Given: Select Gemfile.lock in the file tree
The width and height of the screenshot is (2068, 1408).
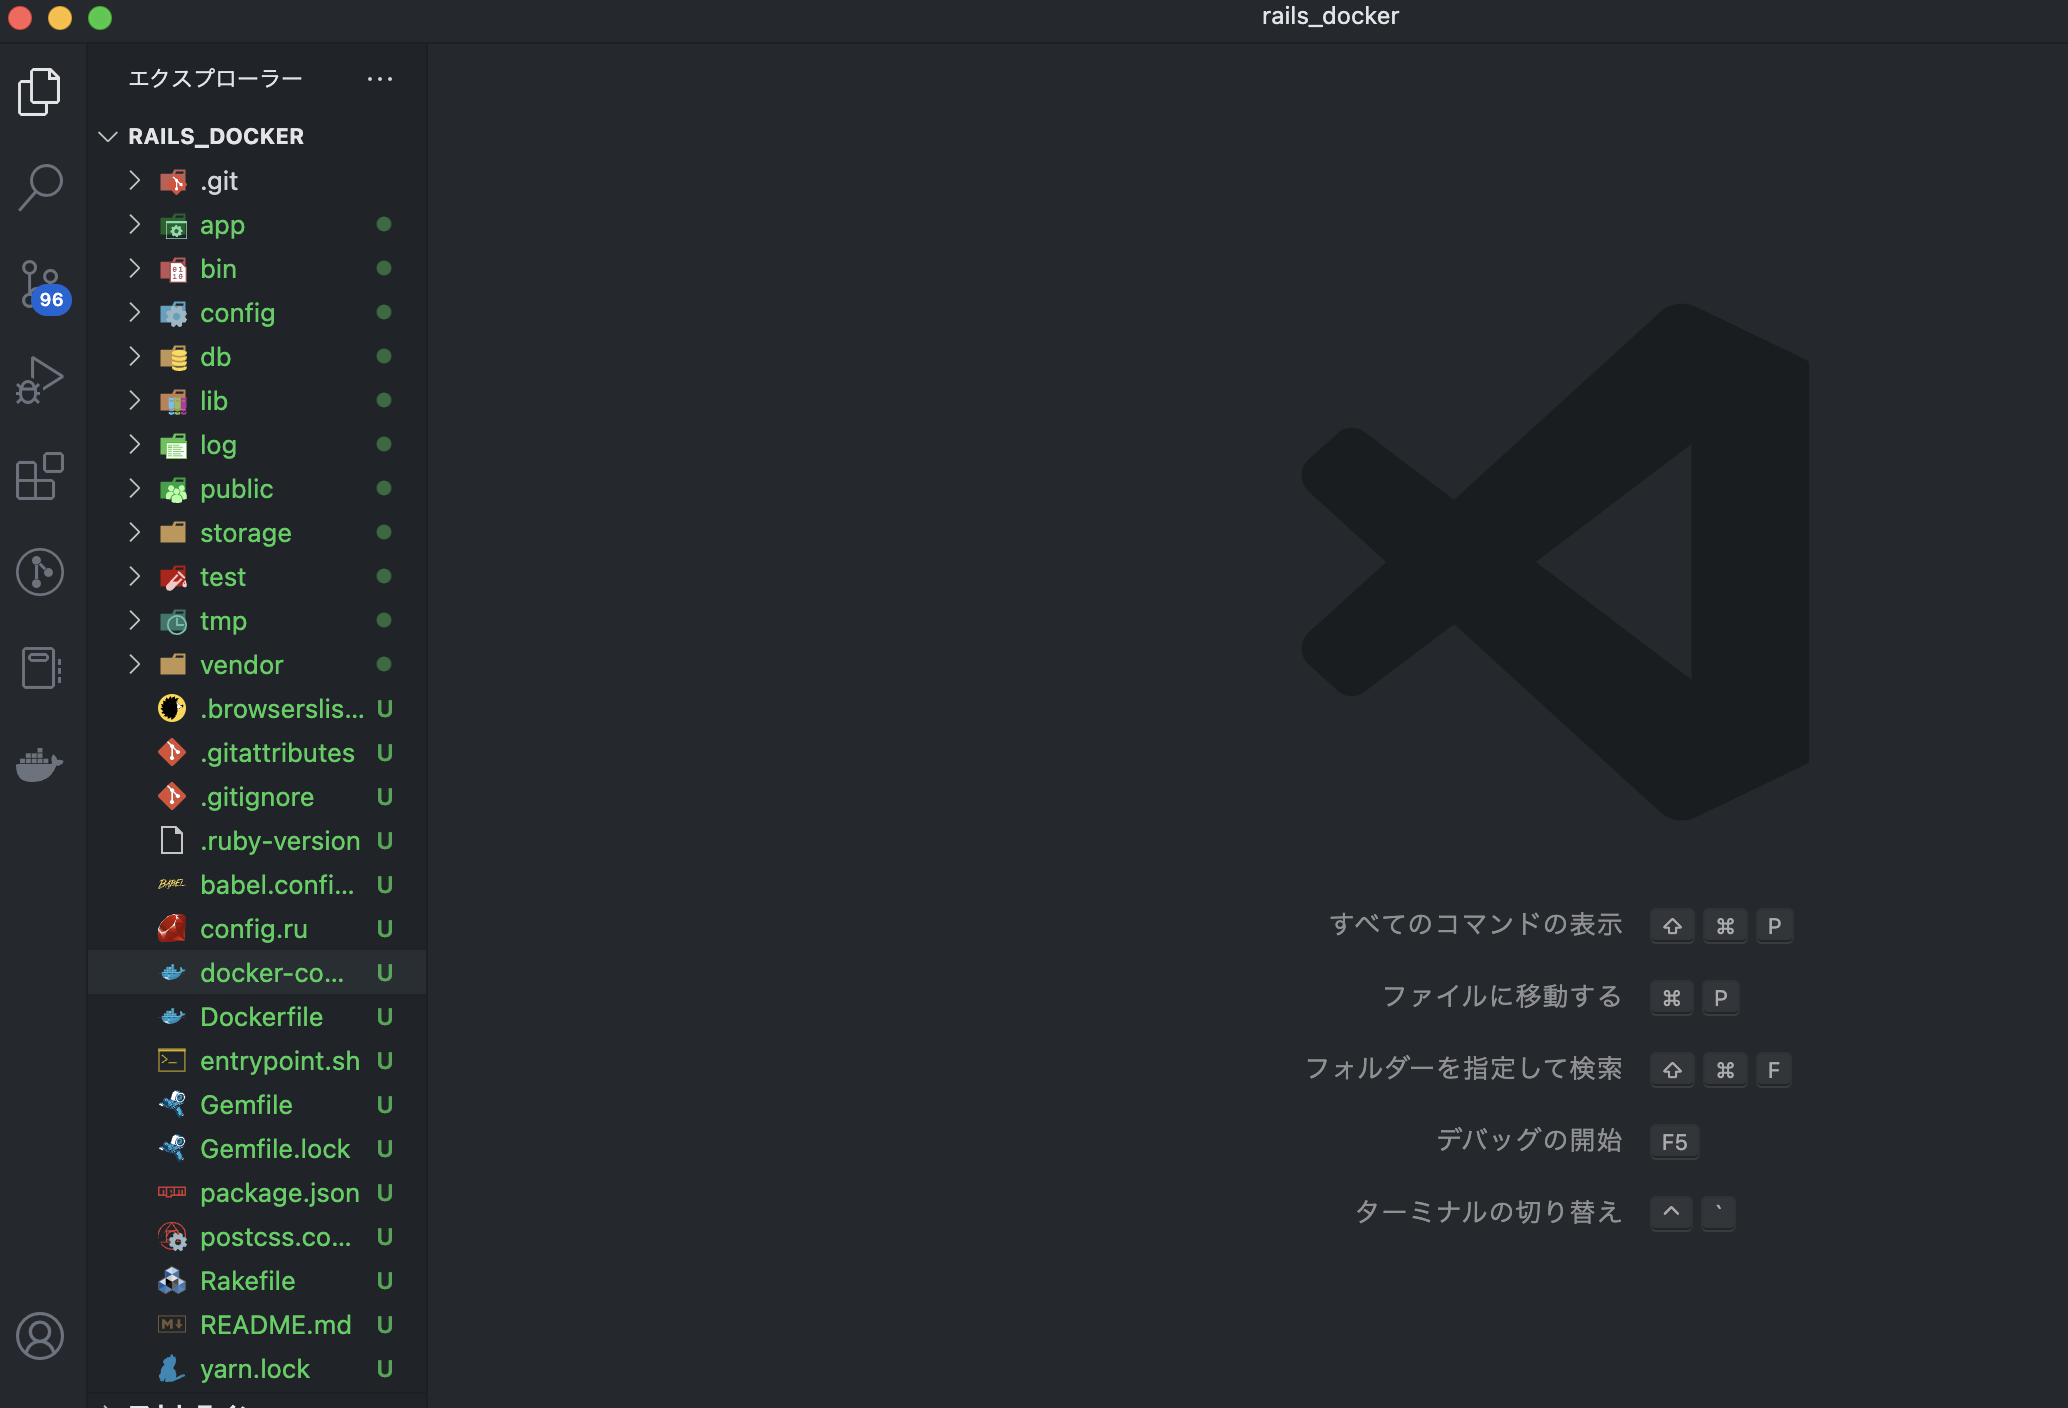Looking at the screenshot, I should 275,1148.
